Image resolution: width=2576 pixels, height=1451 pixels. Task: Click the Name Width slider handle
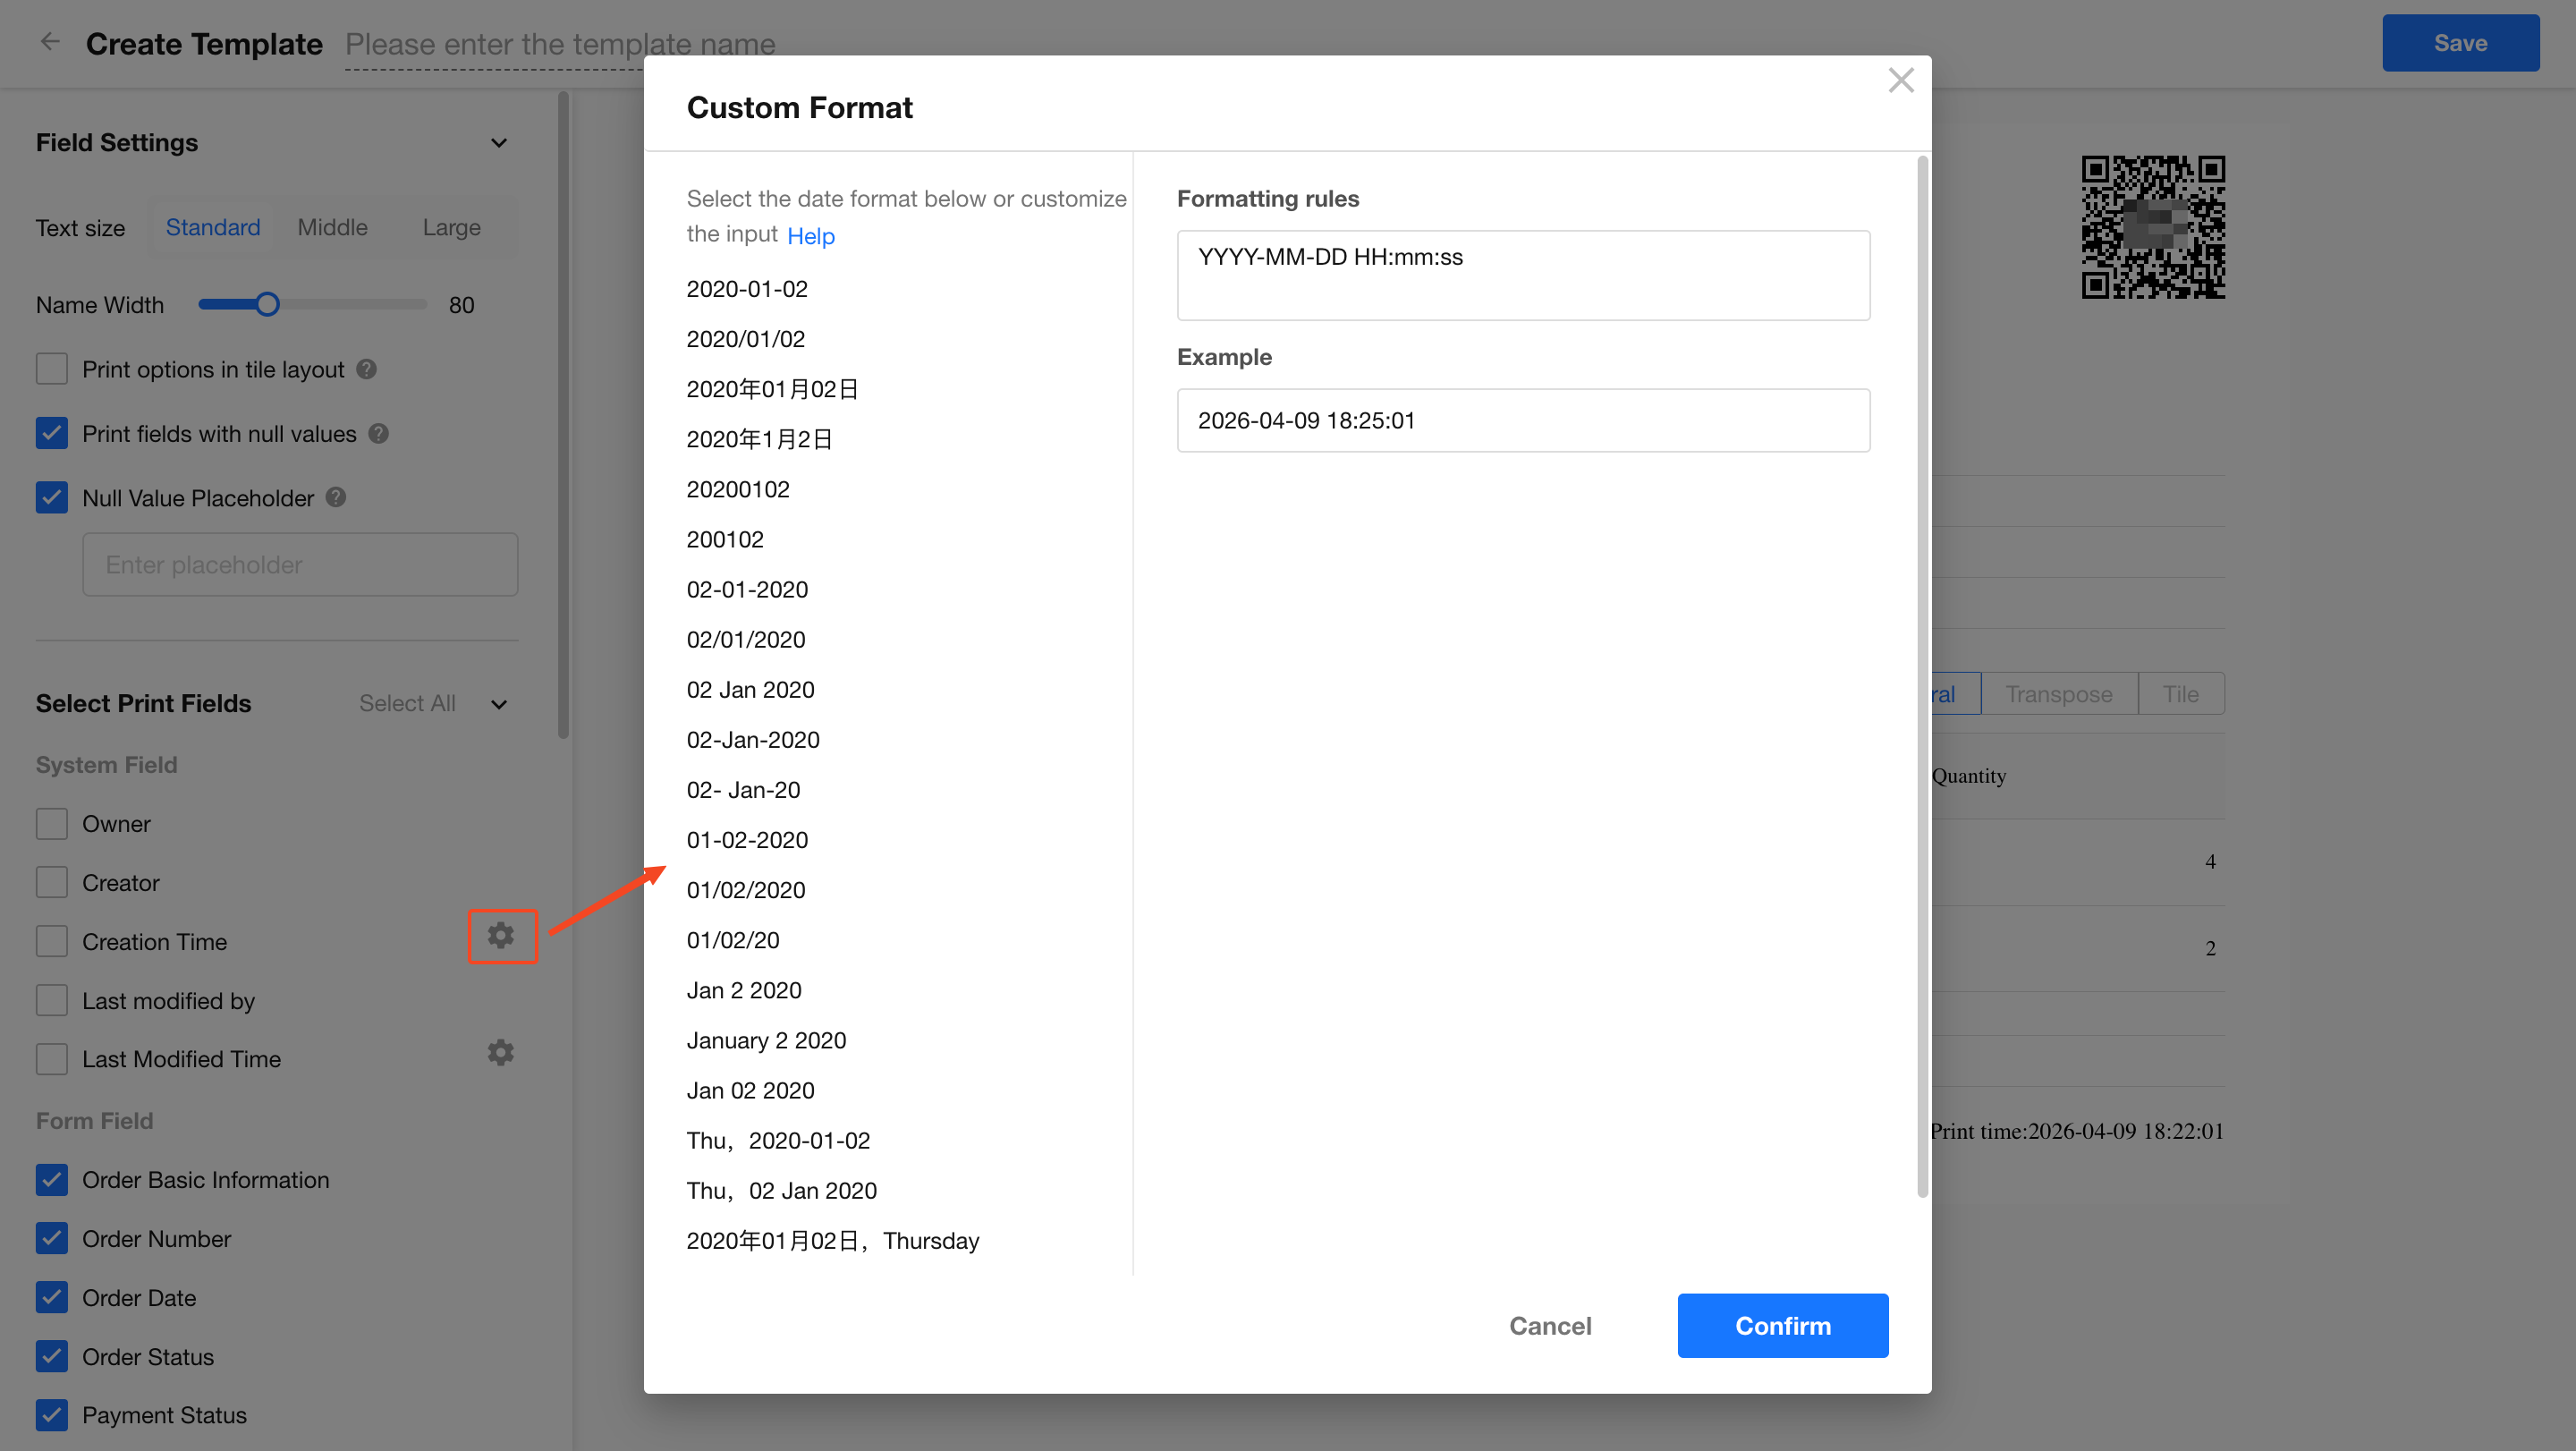[267, 304]
